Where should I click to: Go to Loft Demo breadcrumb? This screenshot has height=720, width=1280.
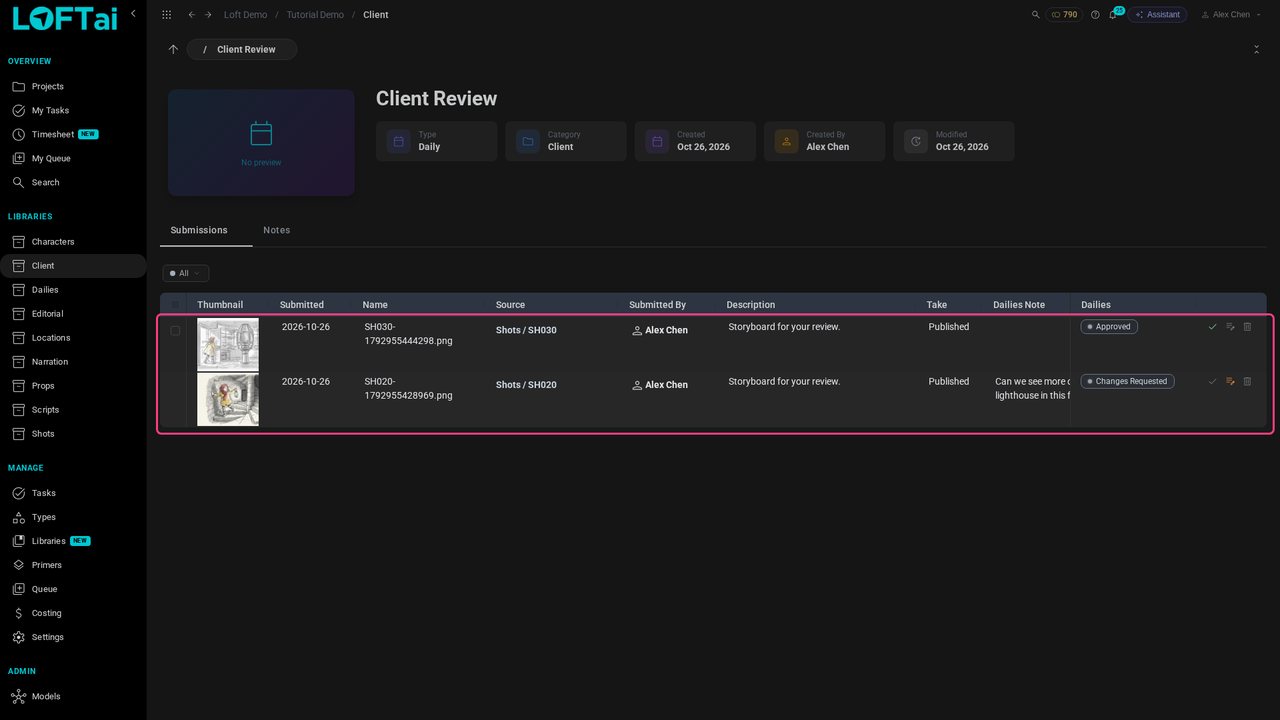(x=245, y=15)
